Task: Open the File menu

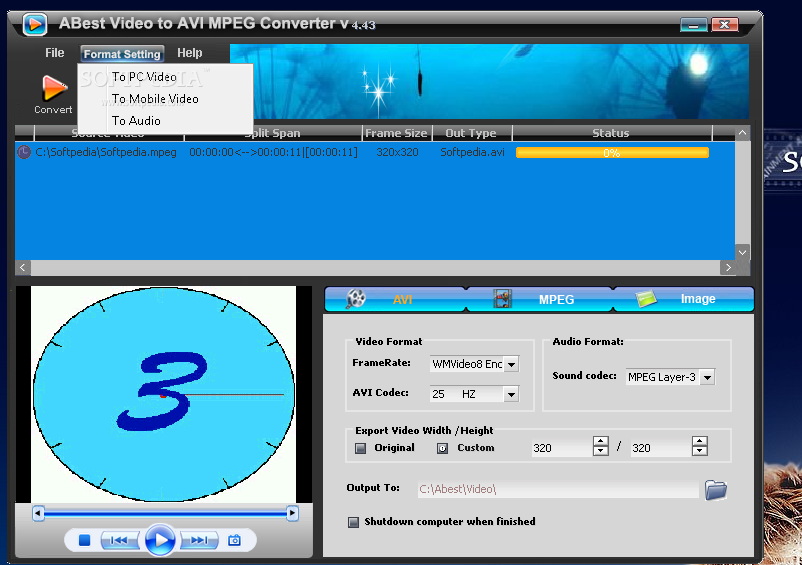Action: [55, 53]
